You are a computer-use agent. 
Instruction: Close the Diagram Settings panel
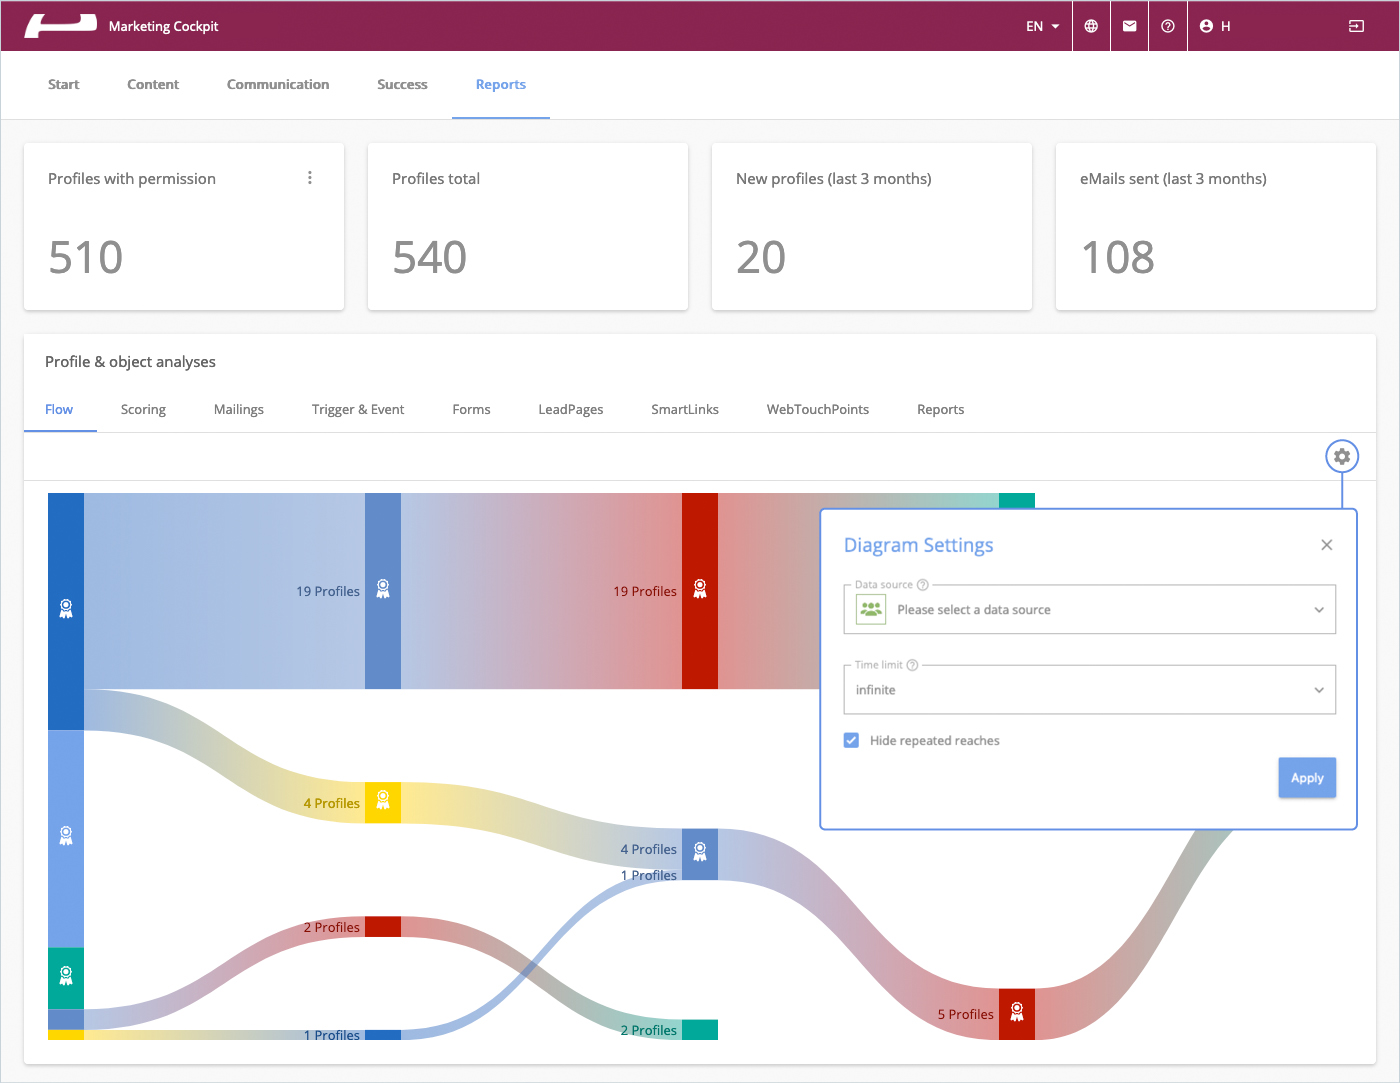1326,545
